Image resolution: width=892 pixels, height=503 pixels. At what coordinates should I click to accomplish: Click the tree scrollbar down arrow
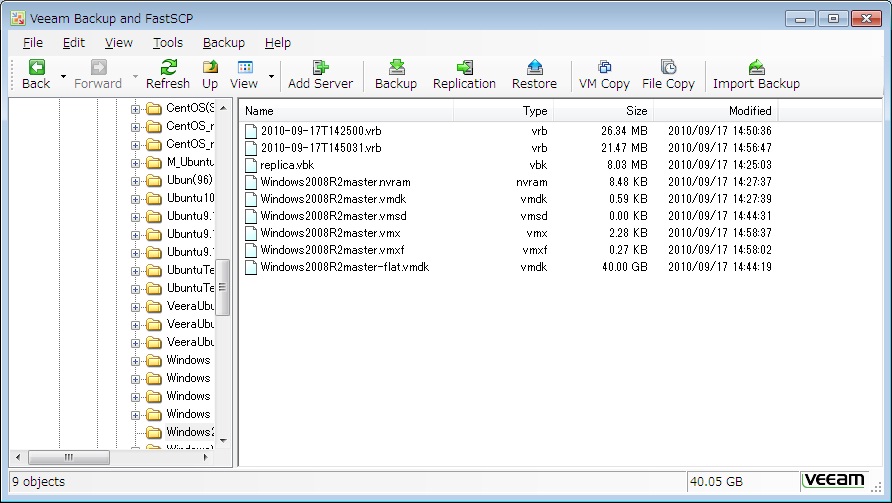223,440
